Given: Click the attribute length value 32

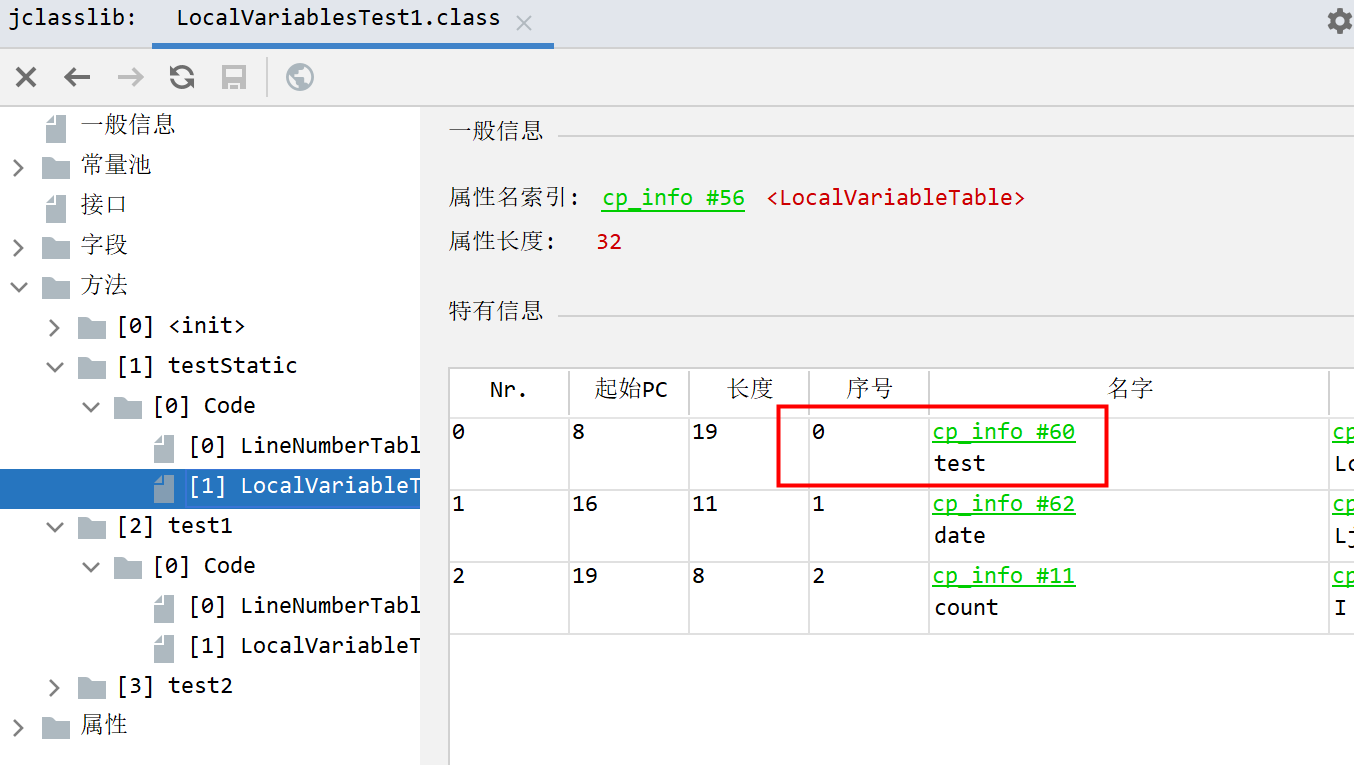Looking at the screenshot, I should coord(609,242).
